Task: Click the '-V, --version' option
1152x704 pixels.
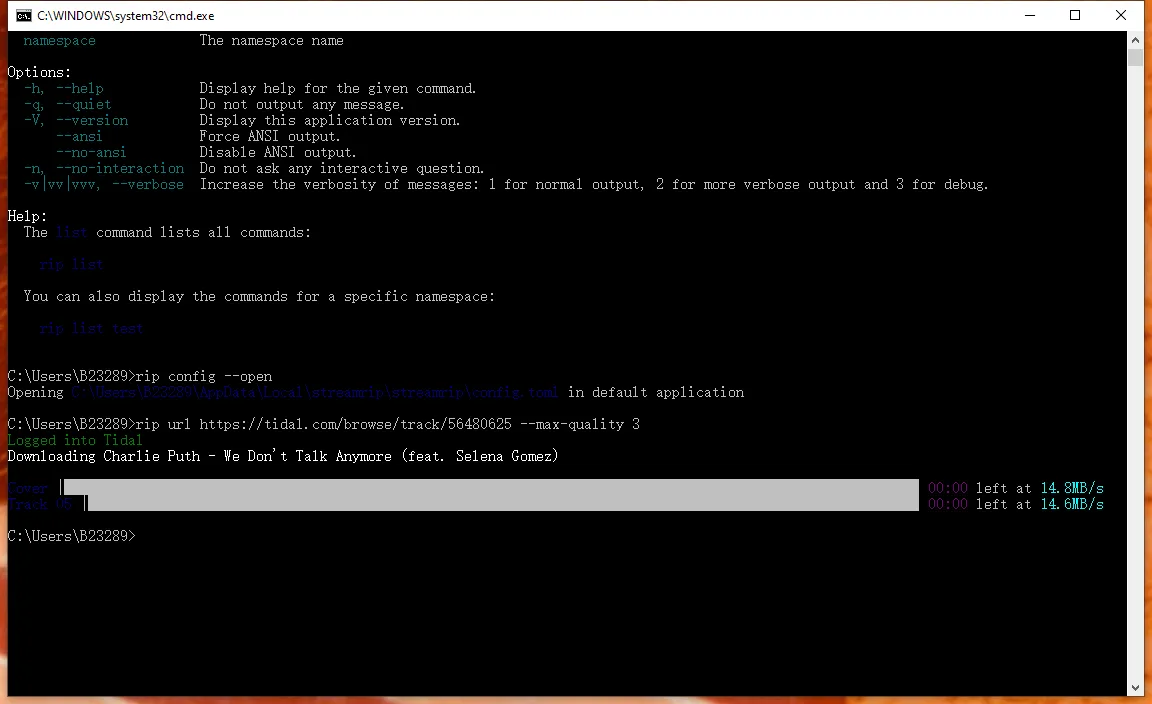Action: click(x=76, y=120)
